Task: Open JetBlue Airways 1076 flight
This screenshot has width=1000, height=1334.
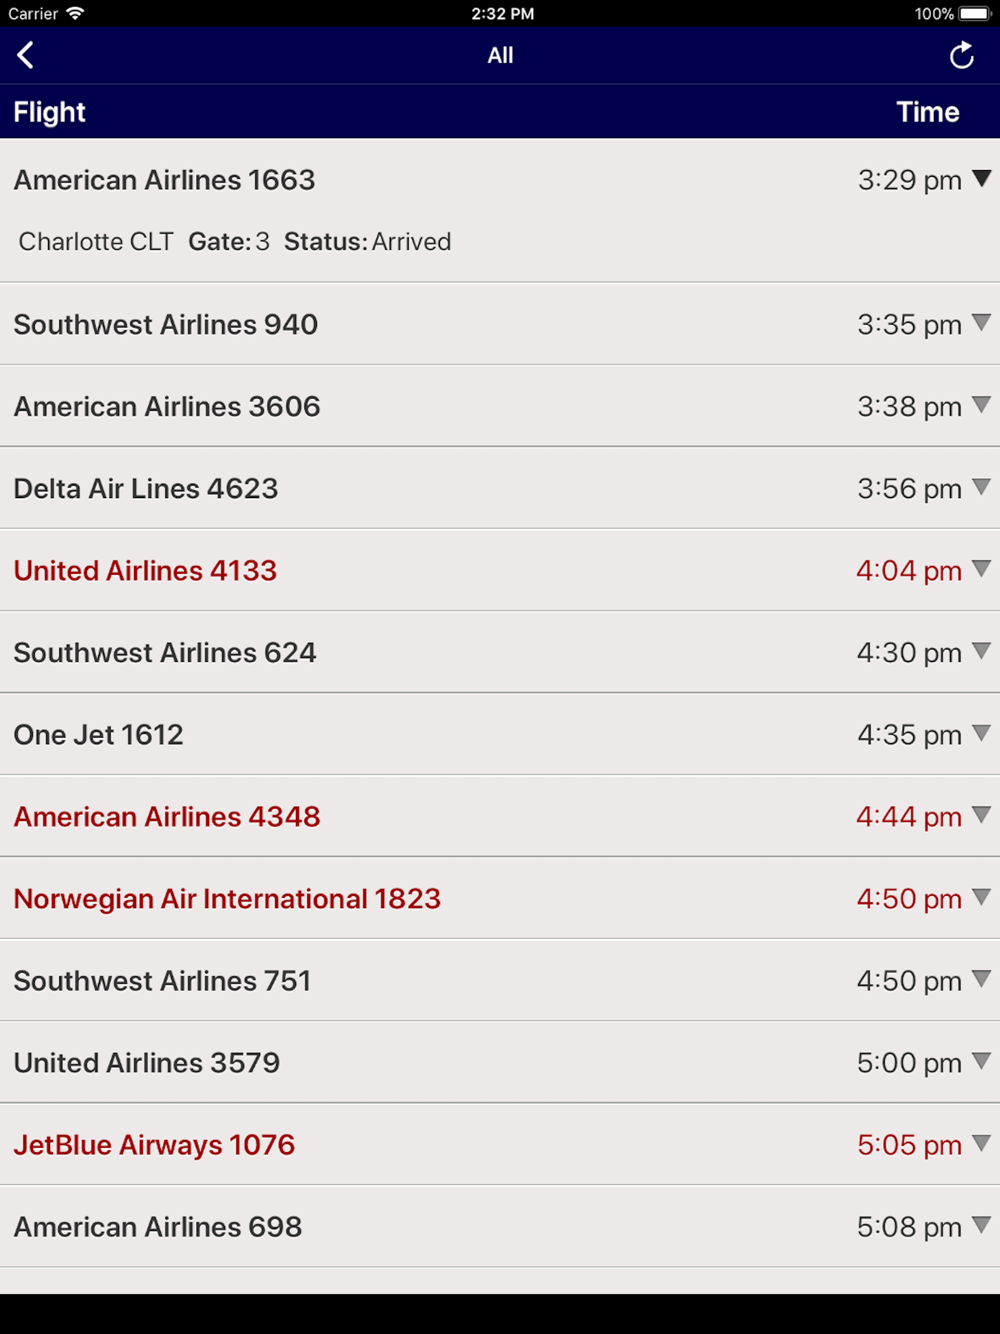Action: tap(154, 1144)
